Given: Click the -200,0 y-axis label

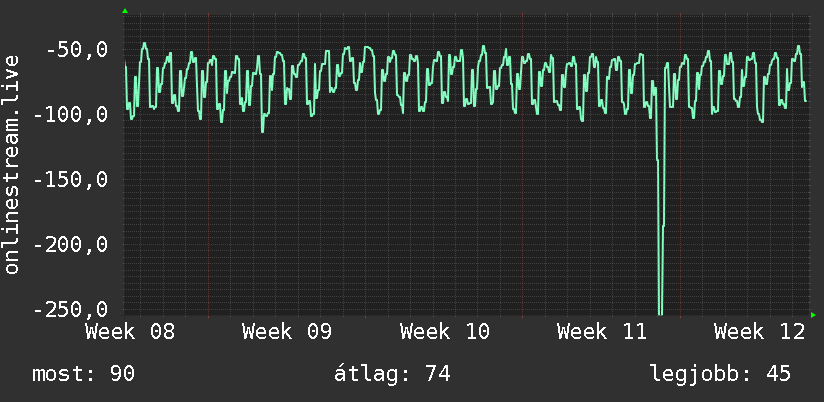Looking at the screenshot, I should [x=70, y=245].
